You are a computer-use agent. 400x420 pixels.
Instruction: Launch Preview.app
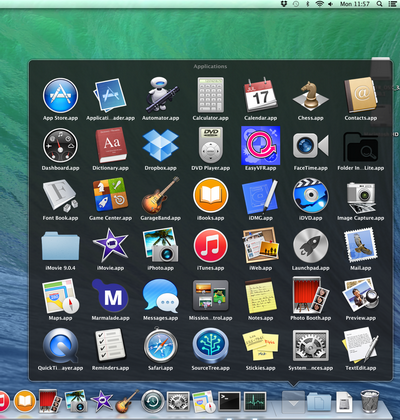361,295
